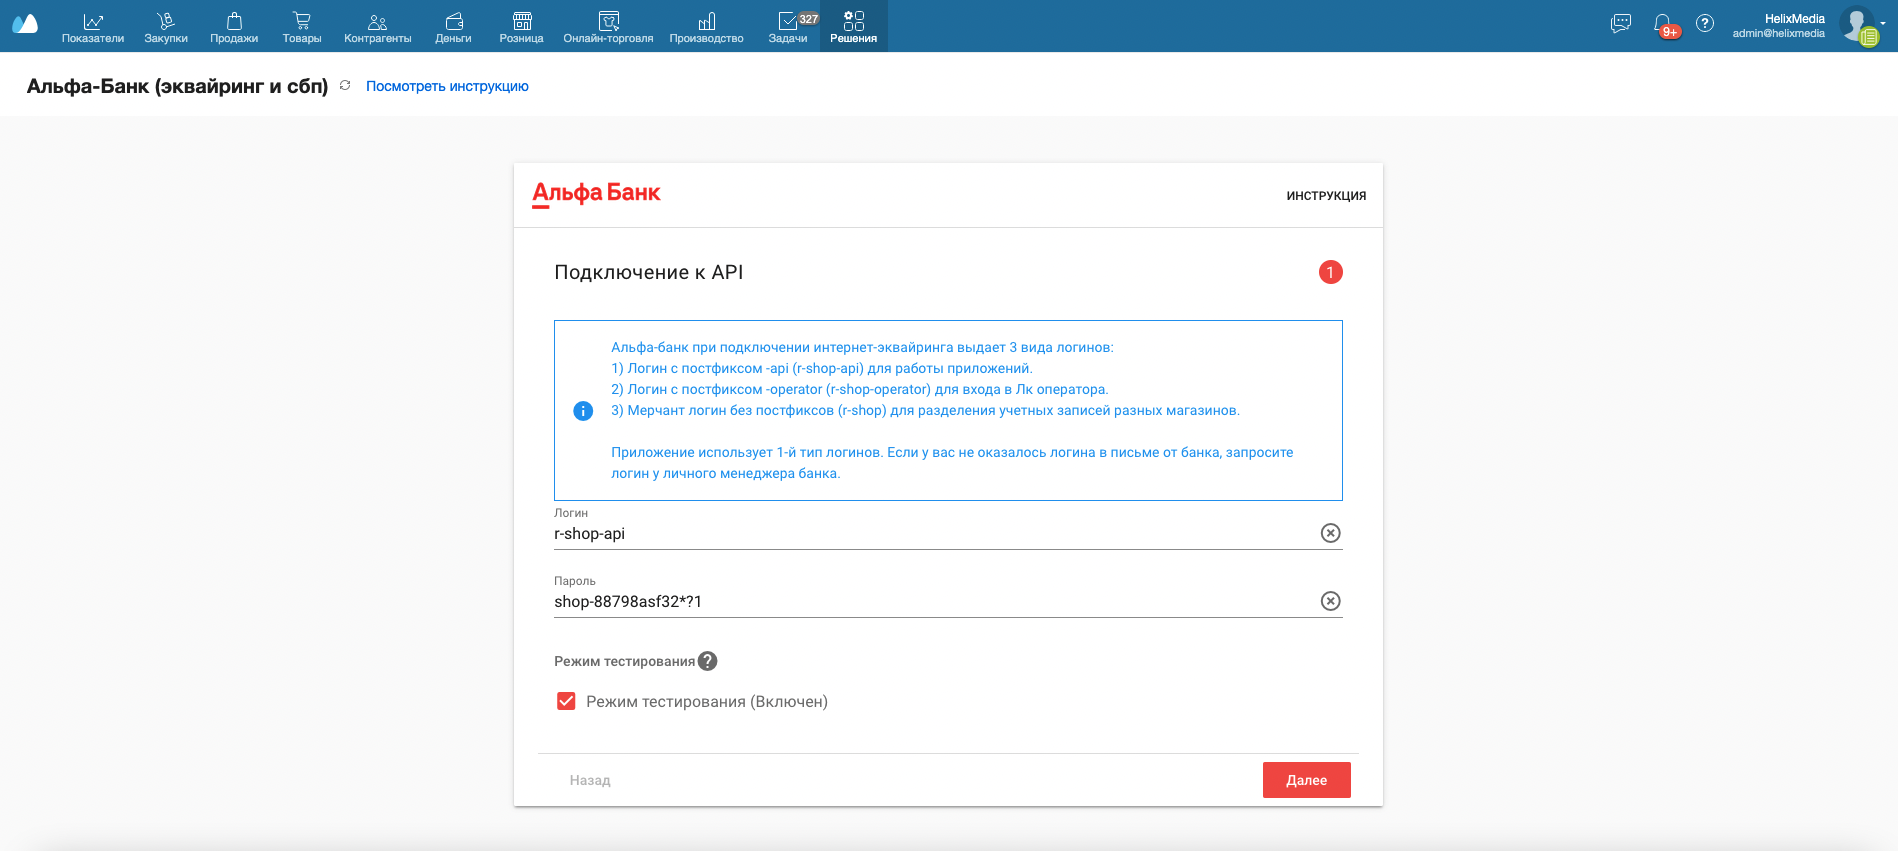The height and width of the screenshot is (851, 1898).
Task: Open the Режим тестирования help tooltip icon
Action: [x=708, y=661]
